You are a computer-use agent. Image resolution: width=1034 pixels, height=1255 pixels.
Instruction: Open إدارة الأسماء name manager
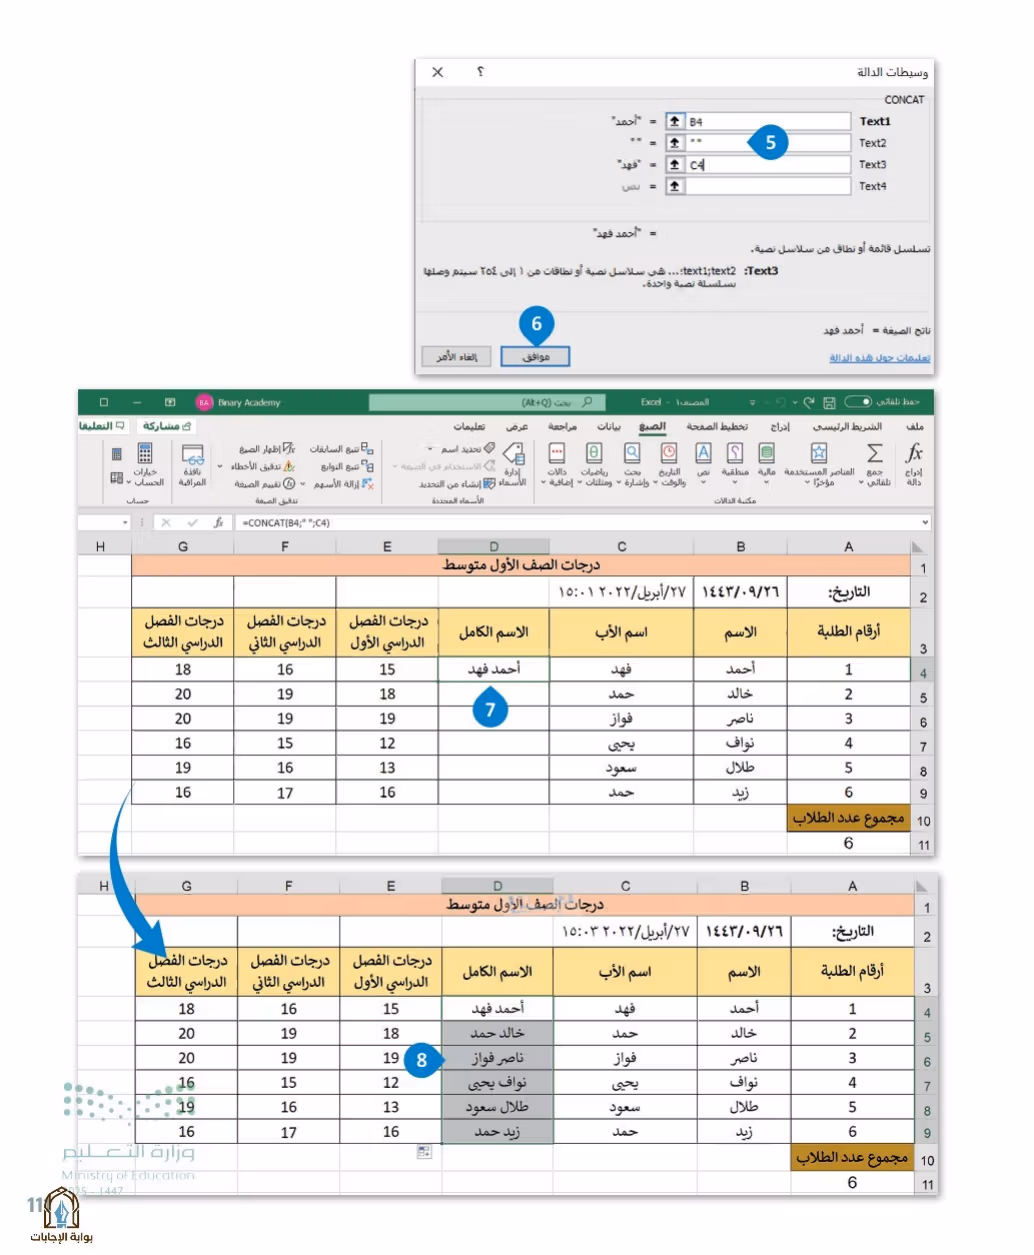coord(513,464)
